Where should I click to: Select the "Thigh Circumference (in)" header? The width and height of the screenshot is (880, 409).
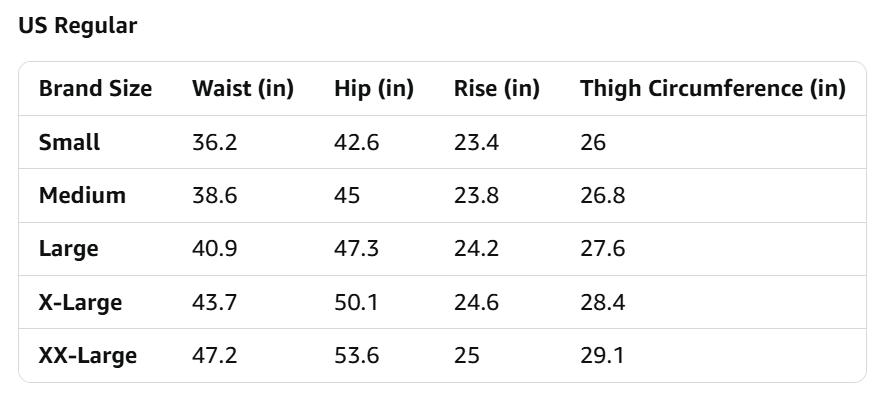pos(712,88)
